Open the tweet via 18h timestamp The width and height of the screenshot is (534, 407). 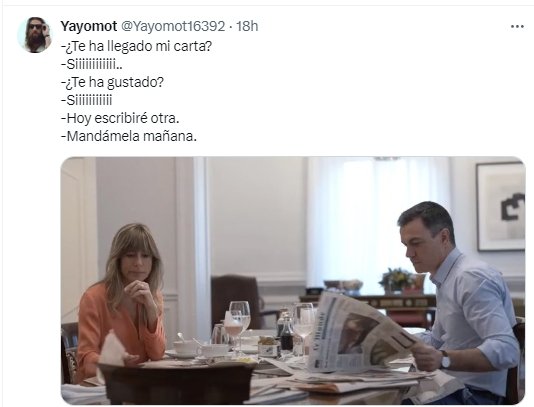coord(247,26)
